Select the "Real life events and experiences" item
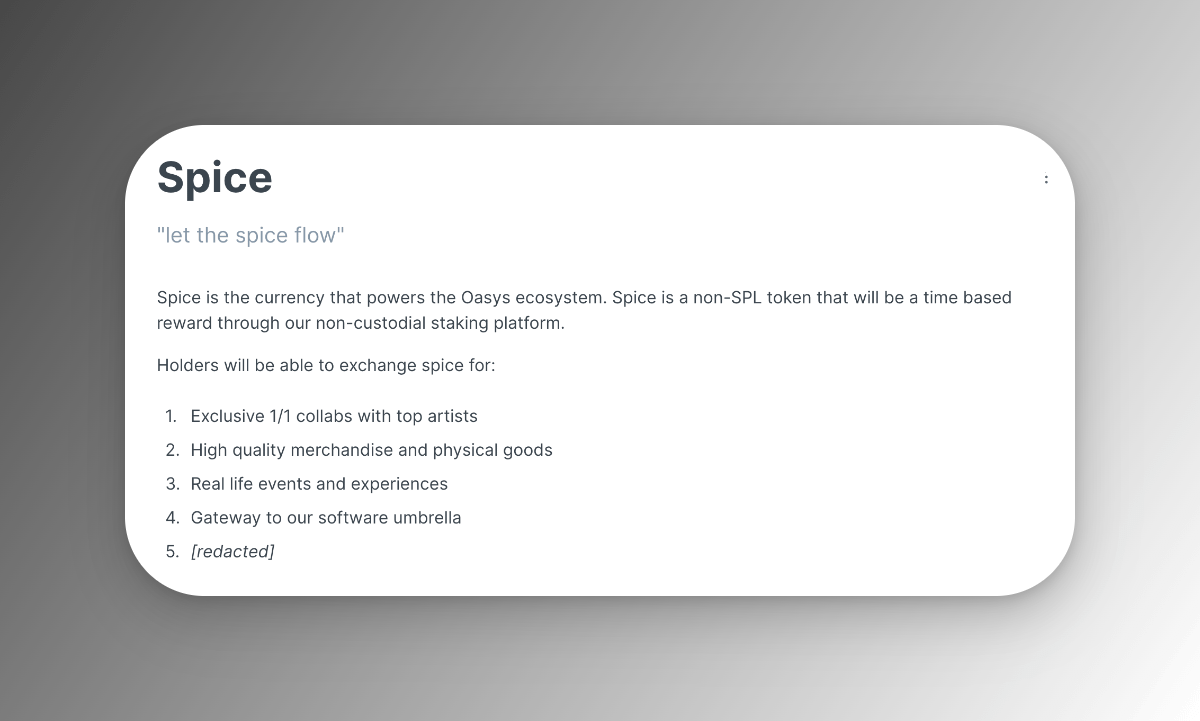Screen dimensions: 1200x721 point(319,484)
